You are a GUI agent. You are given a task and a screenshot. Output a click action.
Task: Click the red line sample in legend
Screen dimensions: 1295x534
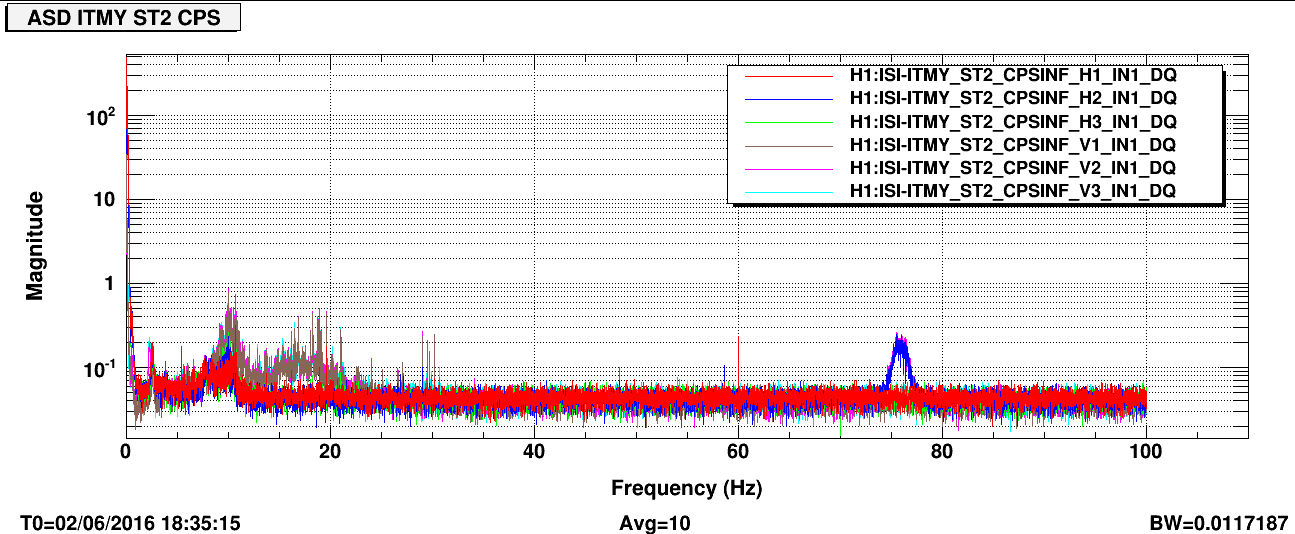(783, 76)
